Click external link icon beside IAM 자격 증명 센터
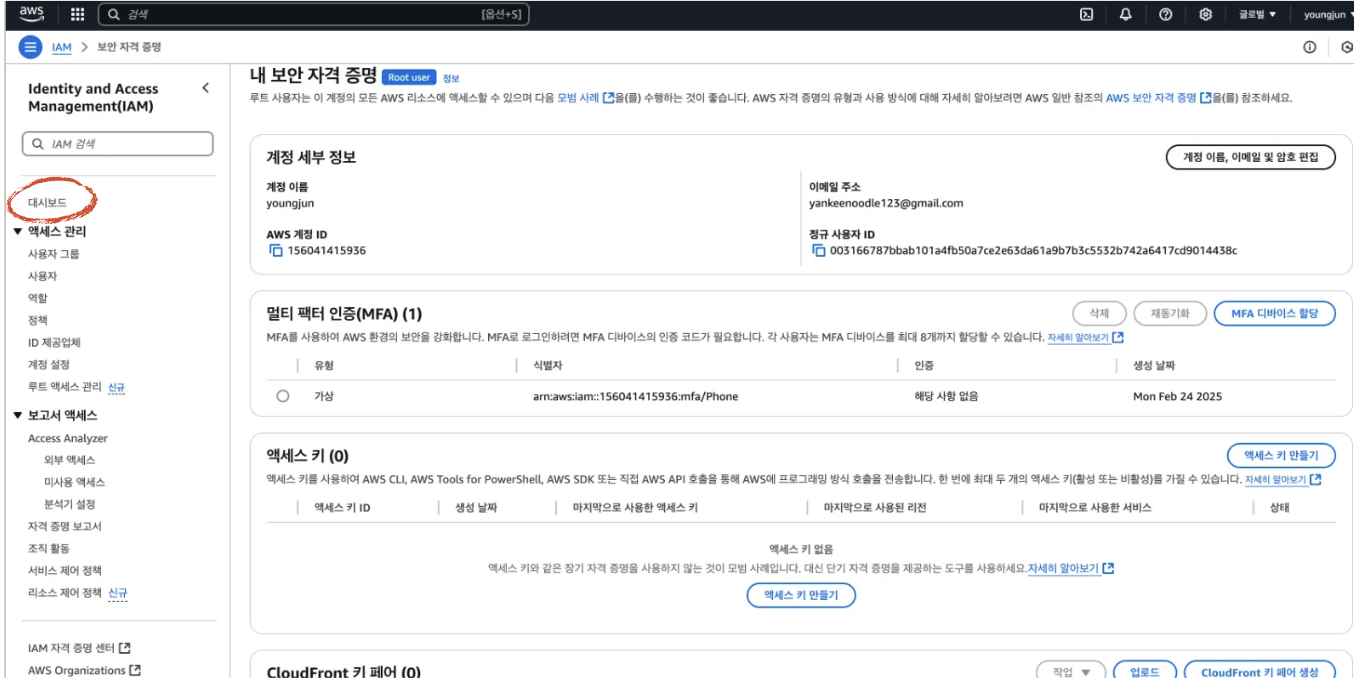Image resolution: width=1354 pixels, height=680 pixels. coord(124,648)
